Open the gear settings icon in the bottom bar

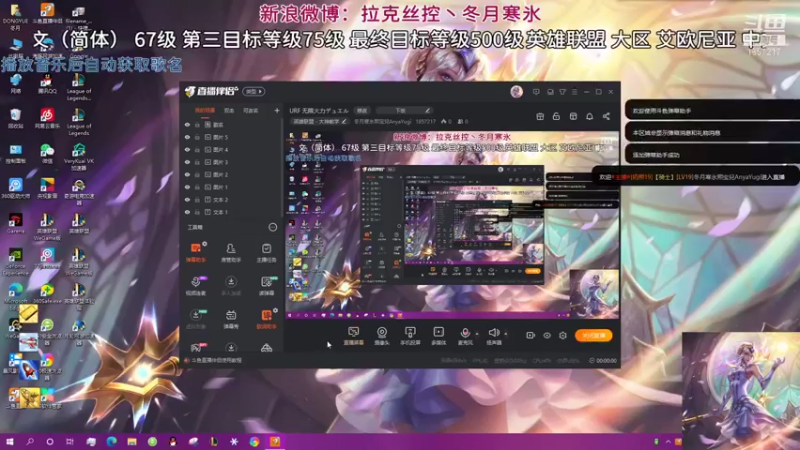pos(563,335)
